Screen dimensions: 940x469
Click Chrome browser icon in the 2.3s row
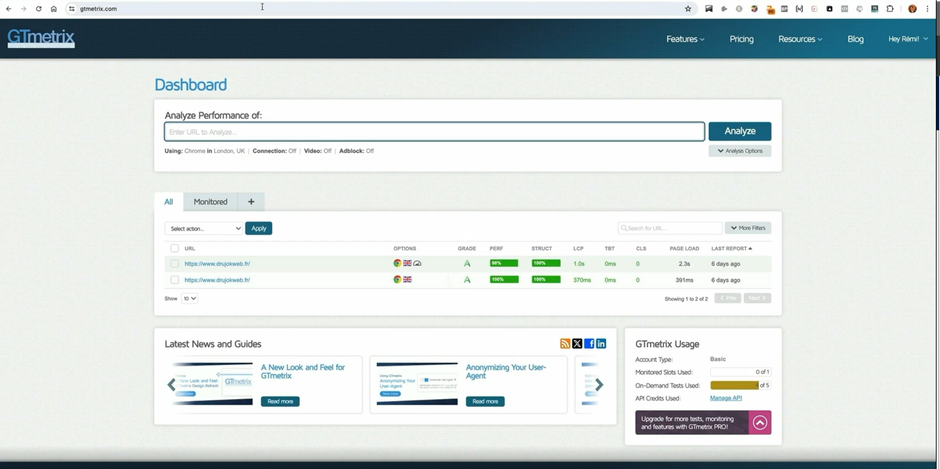pyautogui.click(x=397, y=263)
